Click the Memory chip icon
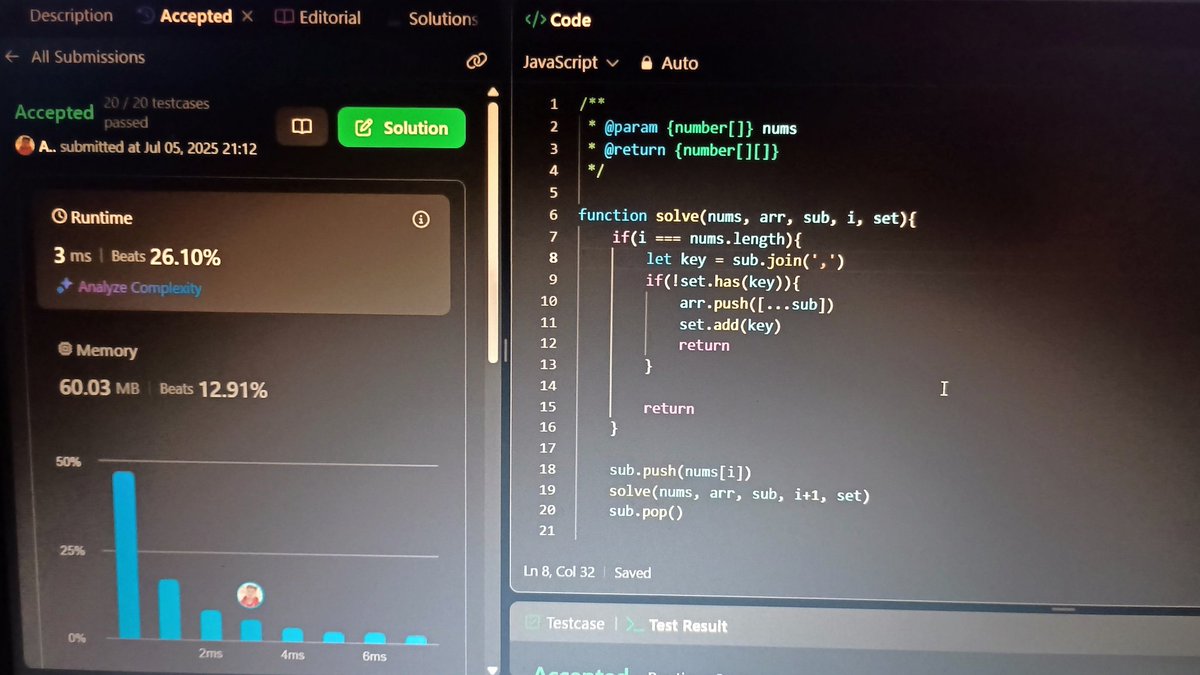1200x675 pixels. coord(65,350)
